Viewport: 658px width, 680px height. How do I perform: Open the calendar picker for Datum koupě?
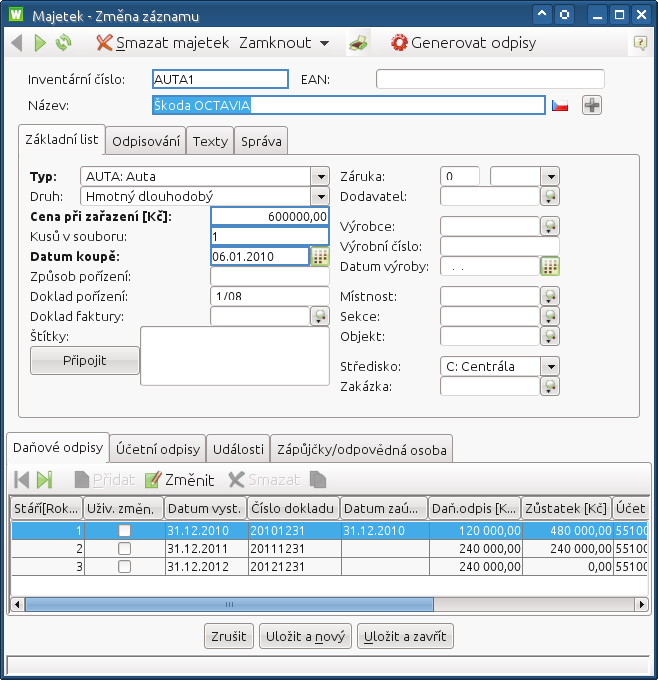pyautogui.click(x=320, y=256)
